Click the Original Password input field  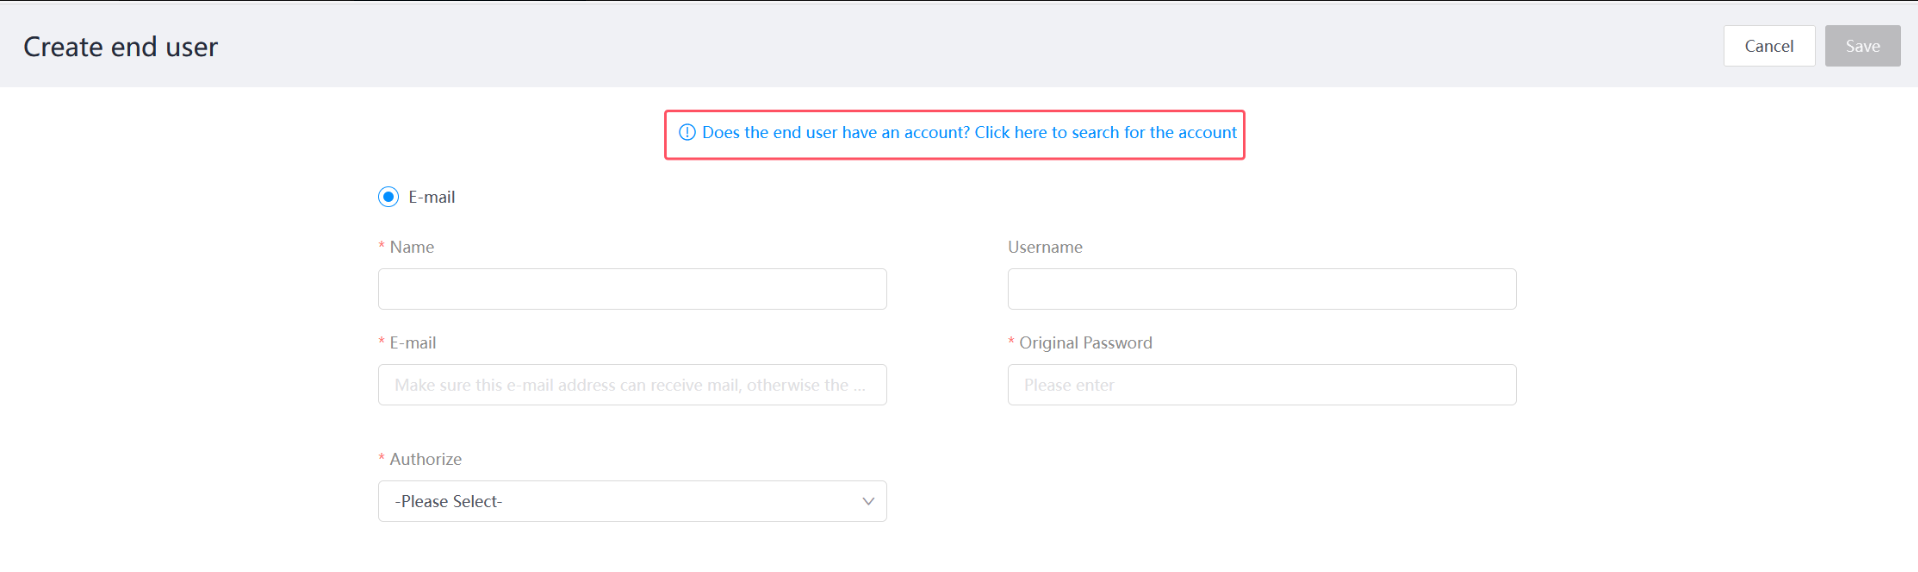tap(1261, 385)
